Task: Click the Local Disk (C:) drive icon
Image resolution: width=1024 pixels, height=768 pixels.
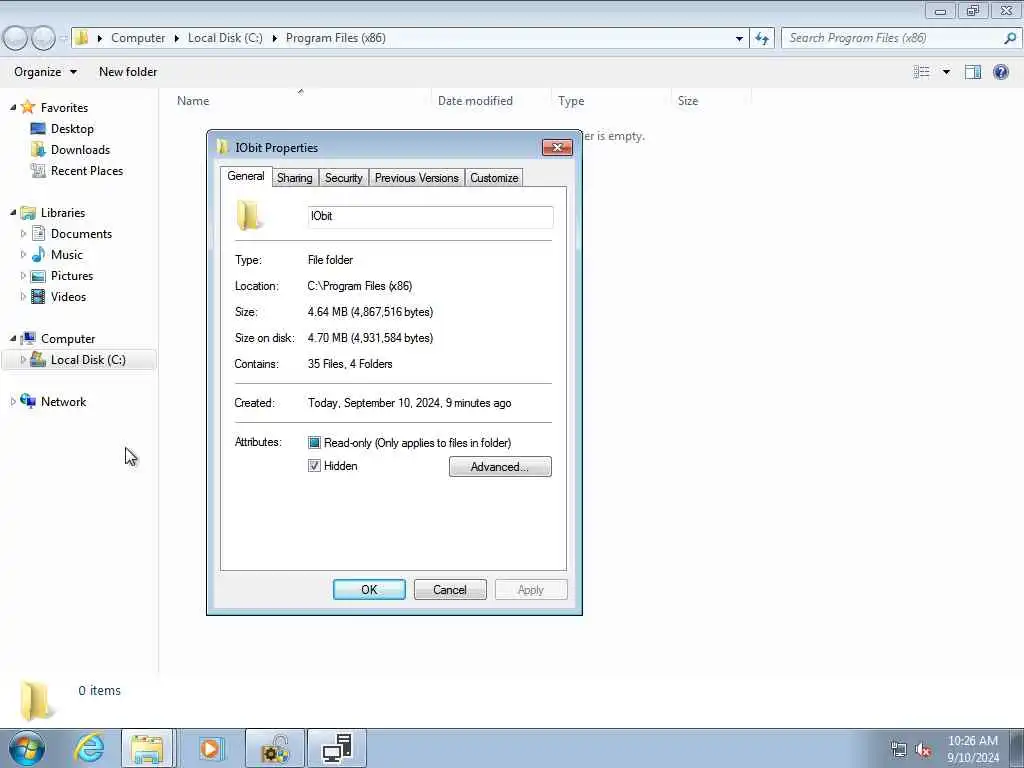Action: [38, 359]
